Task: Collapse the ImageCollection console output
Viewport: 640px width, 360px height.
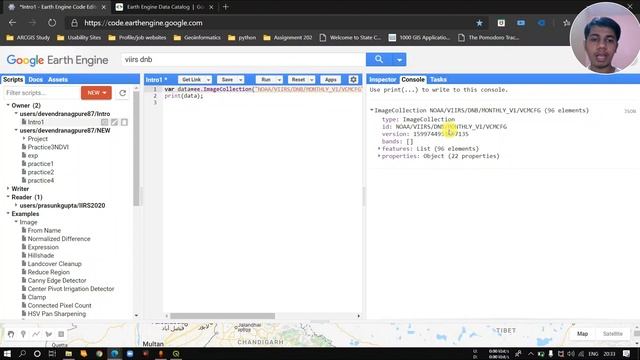Action: pos(372,110)
